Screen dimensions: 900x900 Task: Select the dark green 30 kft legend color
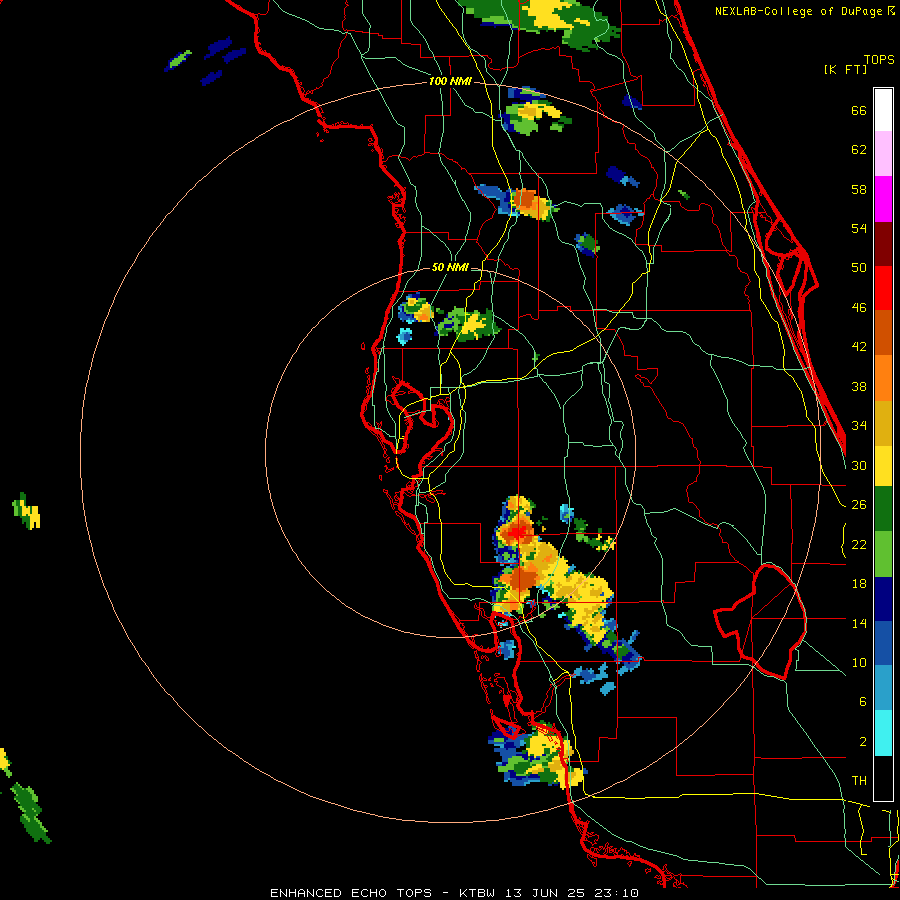883,509
